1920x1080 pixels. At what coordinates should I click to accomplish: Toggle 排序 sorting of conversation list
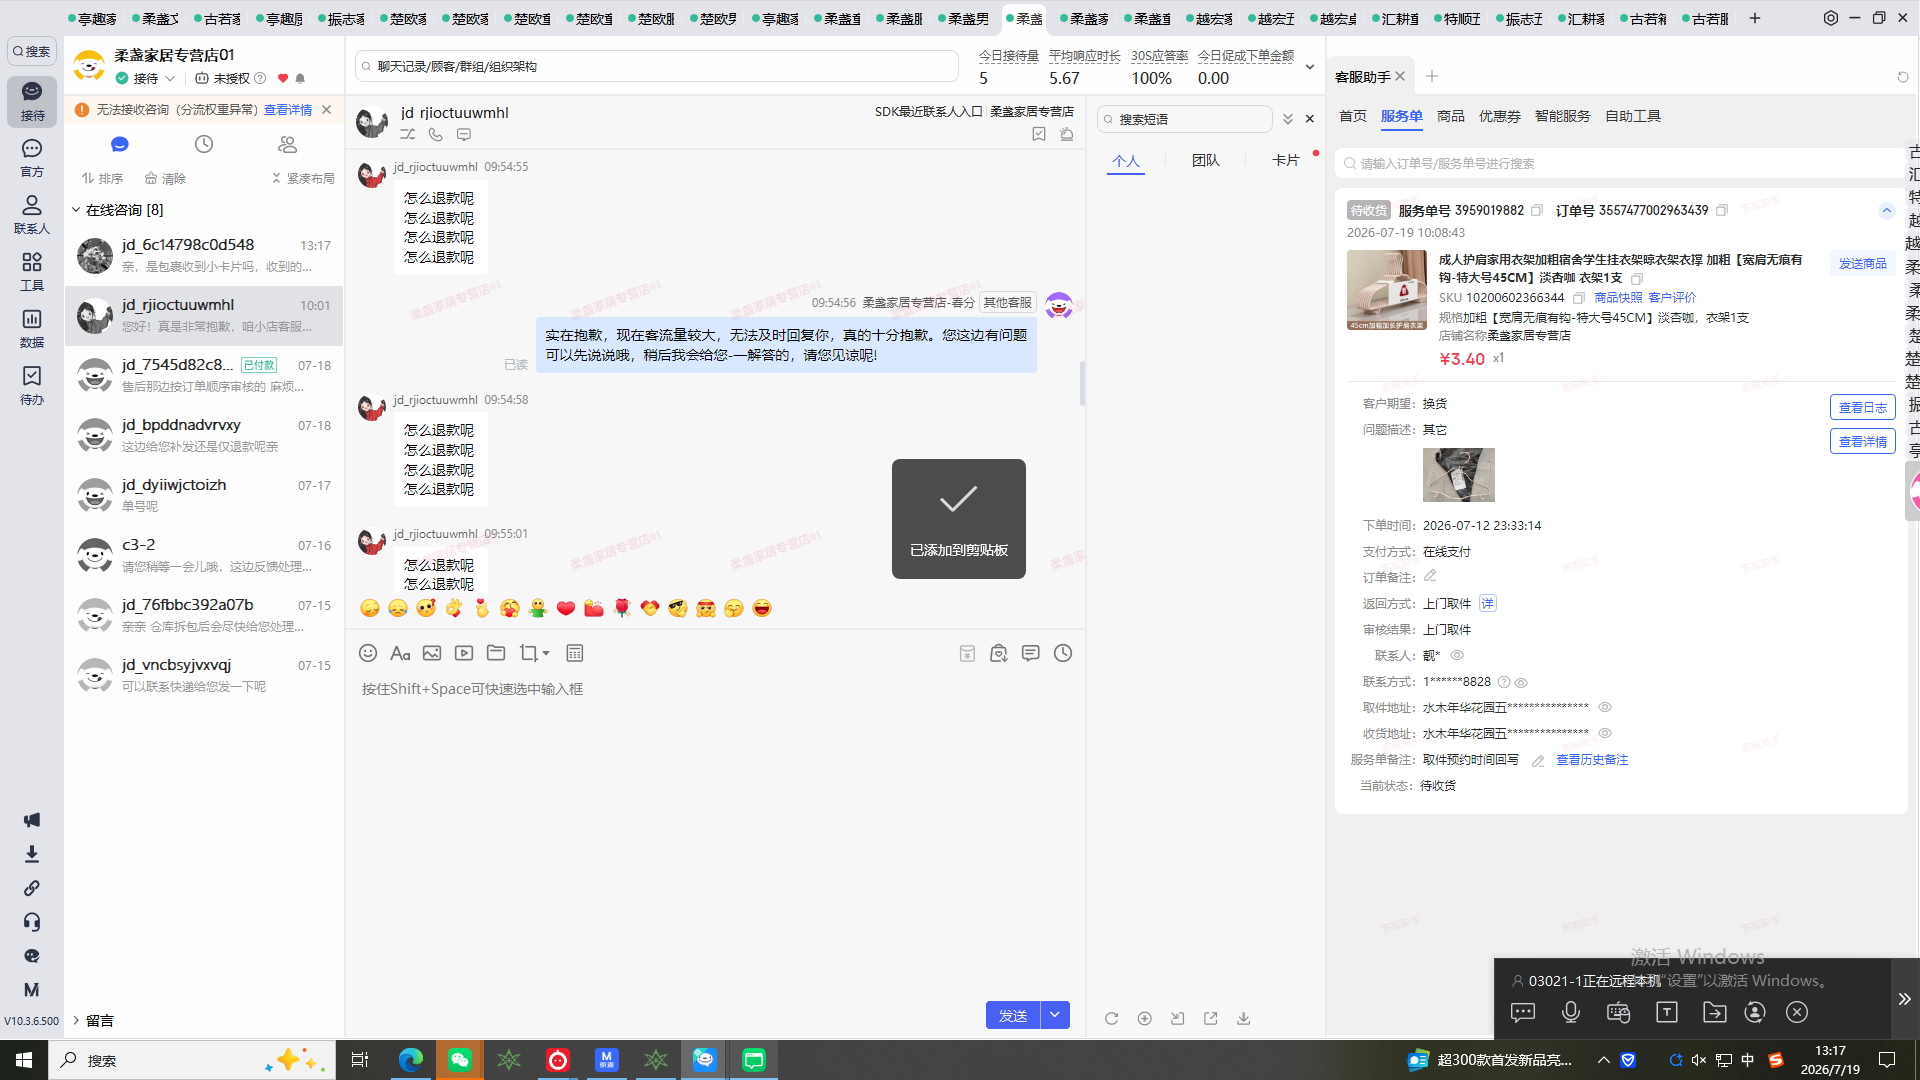tap(103, 178)
